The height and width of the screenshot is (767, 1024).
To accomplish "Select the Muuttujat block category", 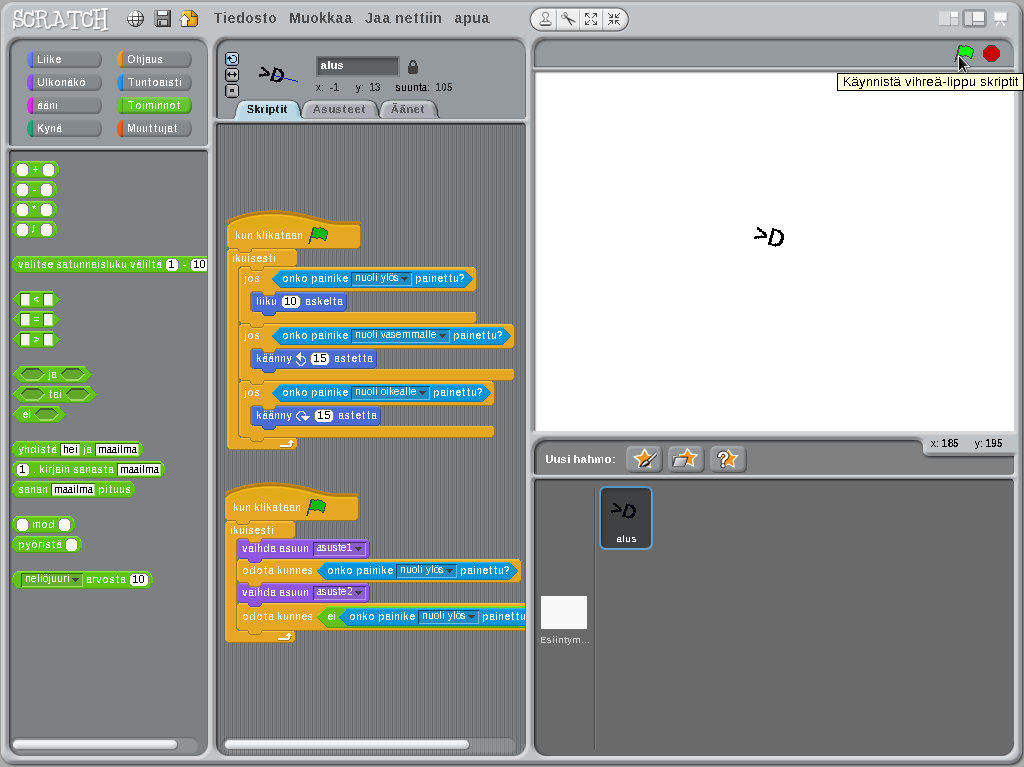I will click(x=154, y=128).
